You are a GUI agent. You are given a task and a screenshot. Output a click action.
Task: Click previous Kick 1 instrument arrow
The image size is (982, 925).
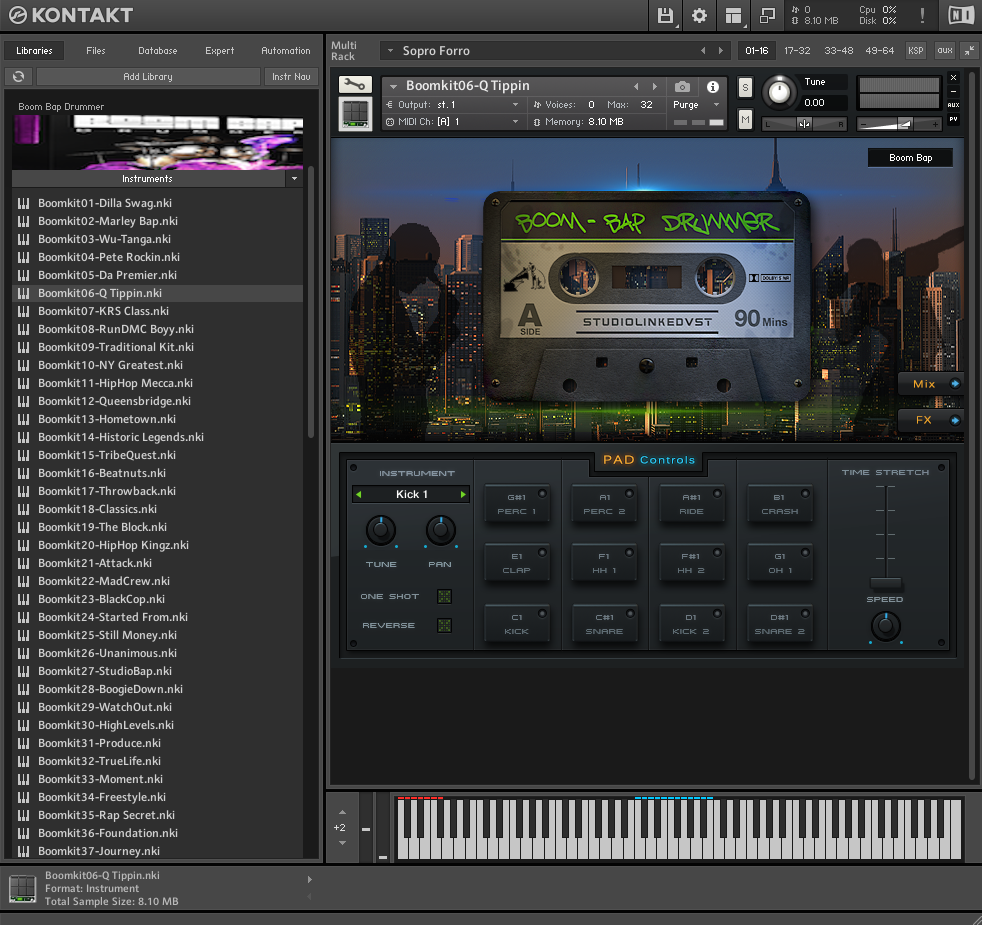pyautogui.click(x=358, y=494)
